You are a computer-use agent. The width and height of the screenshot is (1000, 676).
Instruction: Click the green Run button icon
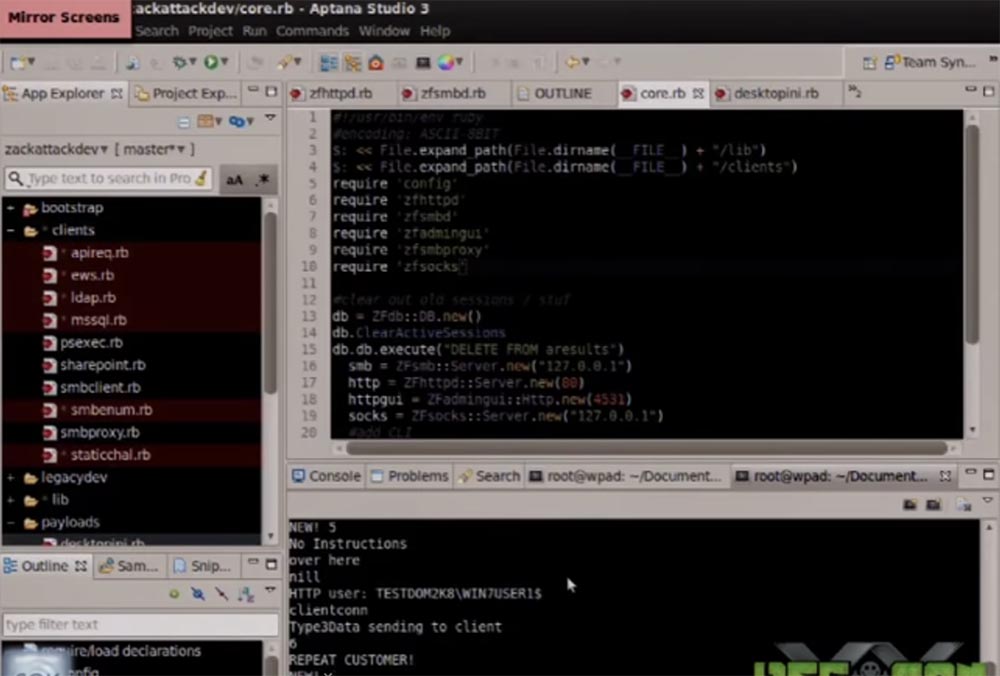point(210,62)
